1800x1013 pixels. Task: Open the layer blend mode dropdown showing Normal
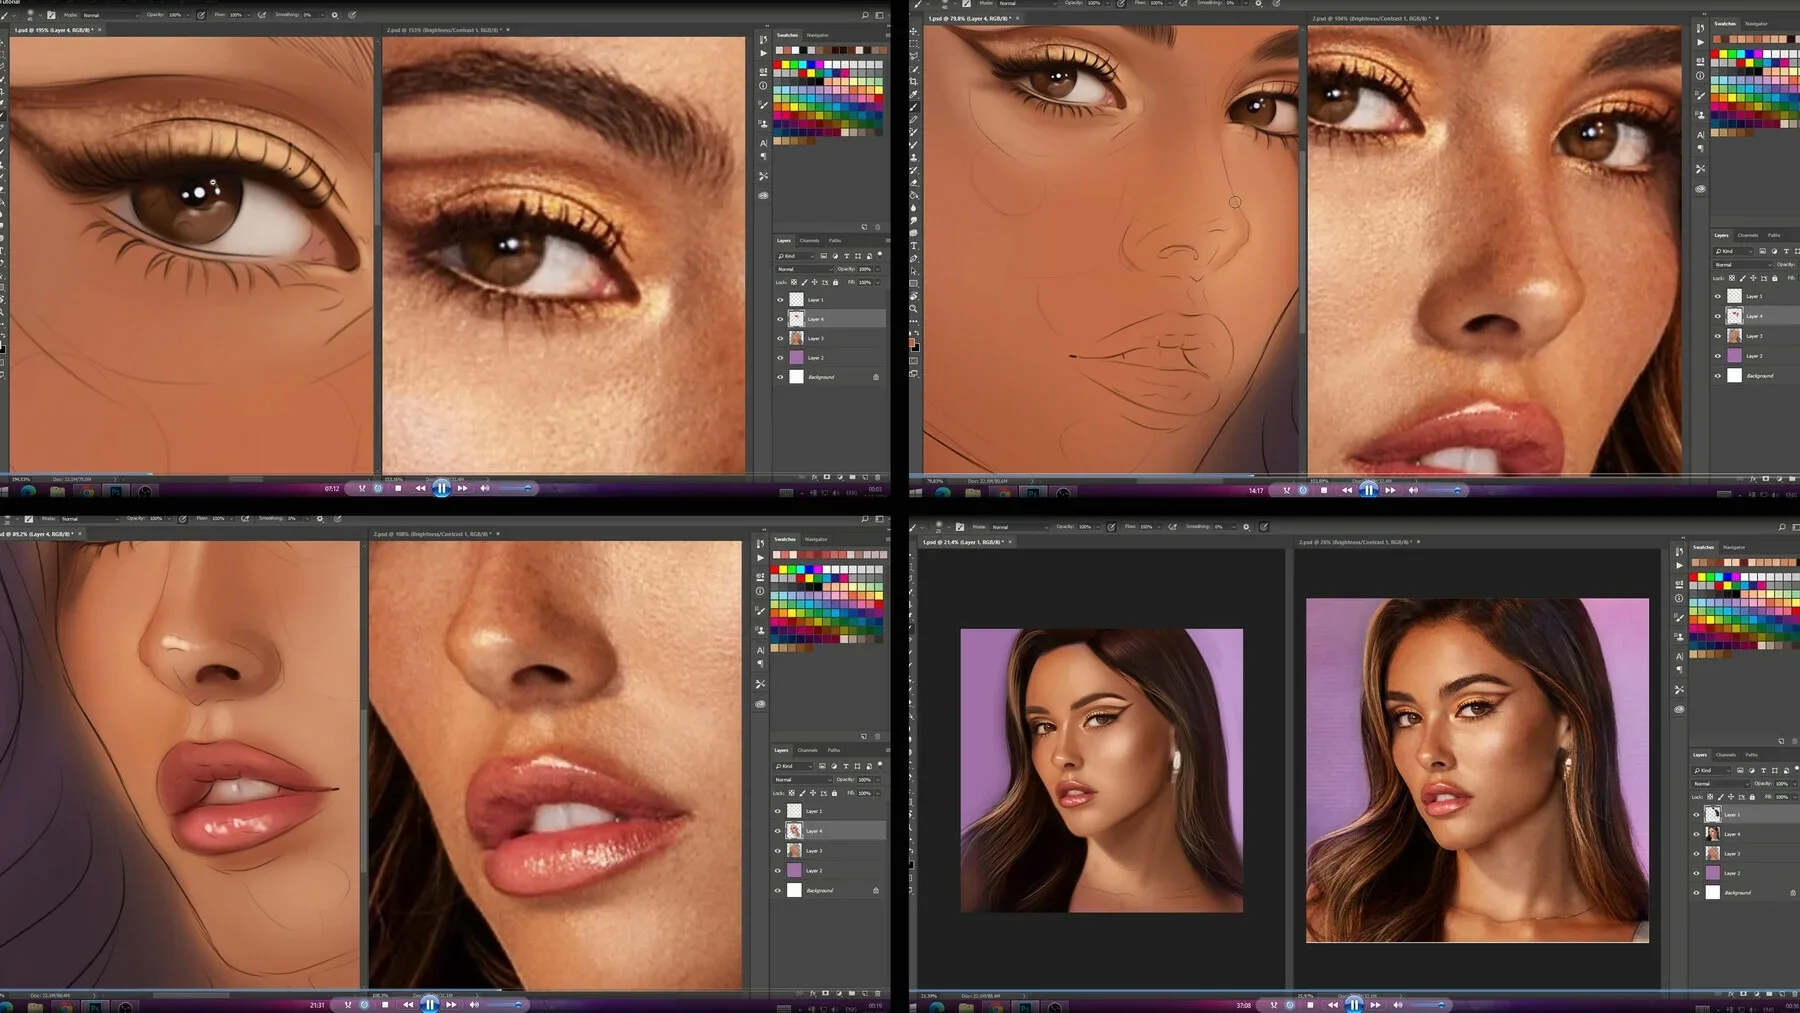[x=802, y=269]
